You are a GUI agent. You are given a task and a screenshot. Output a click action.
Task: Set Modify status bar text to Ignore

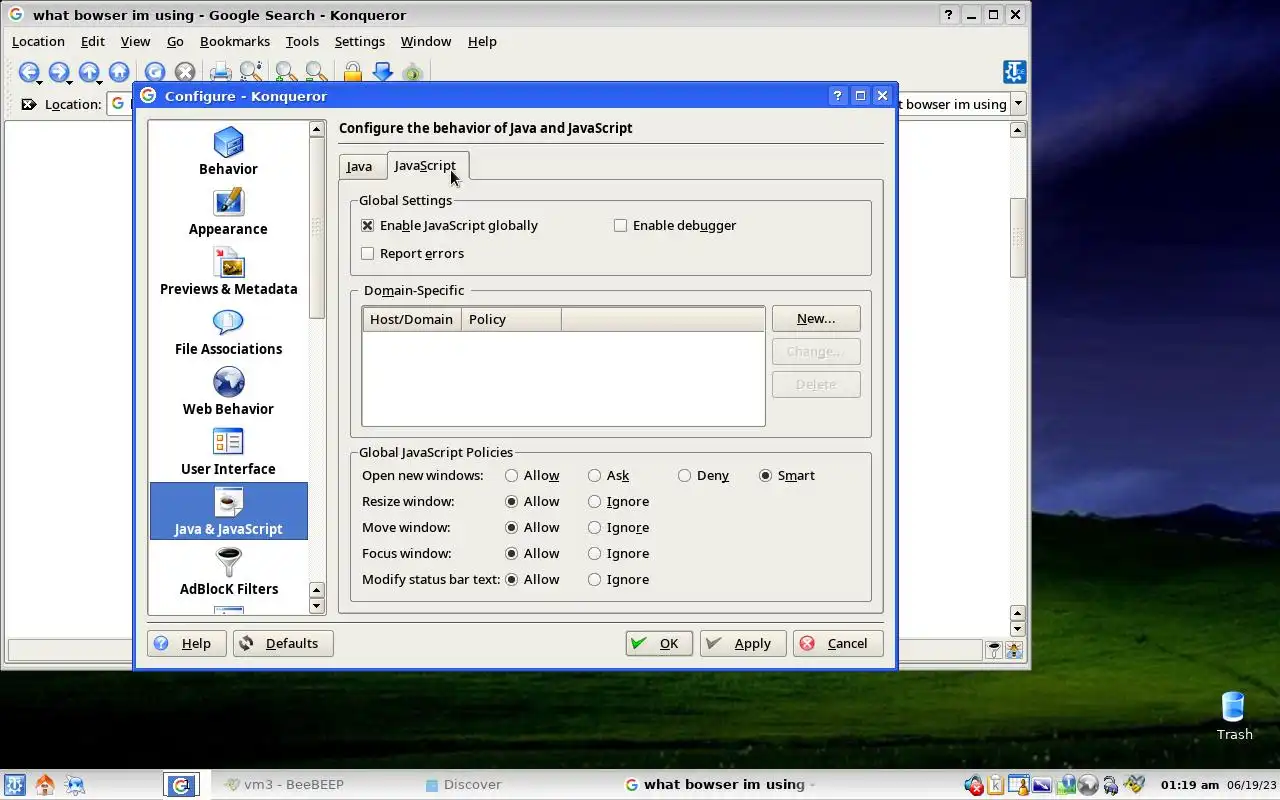pyautogui.click(x=594, y=580)
